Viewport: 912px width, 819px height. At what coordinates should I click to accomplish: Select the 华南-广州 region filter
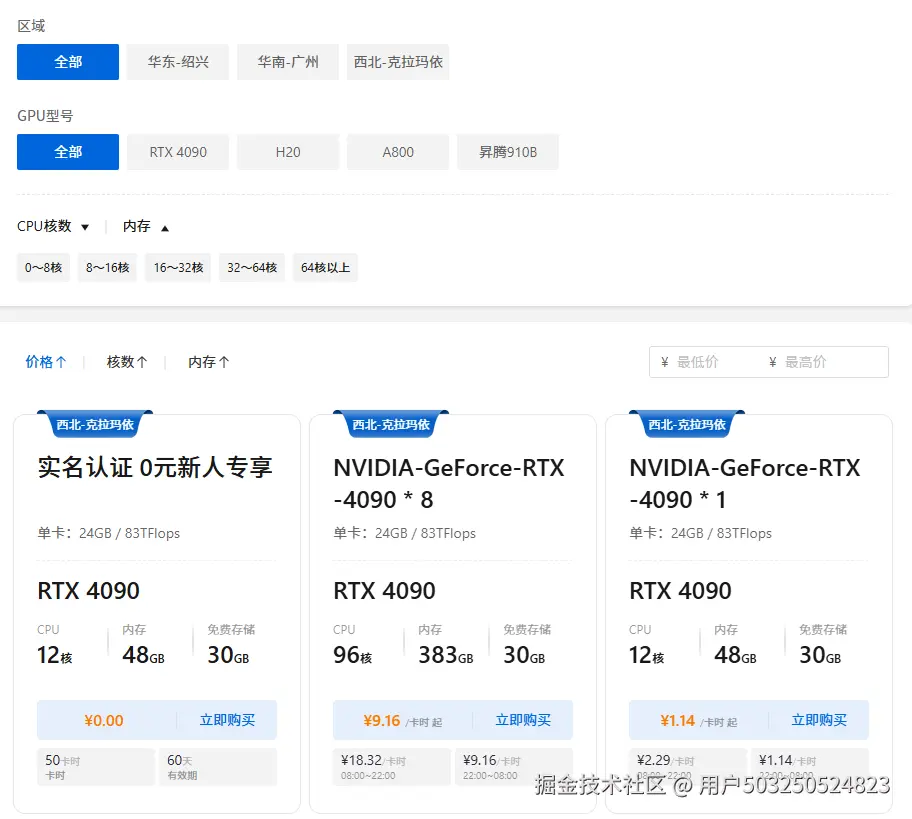(x=287, y=61)
